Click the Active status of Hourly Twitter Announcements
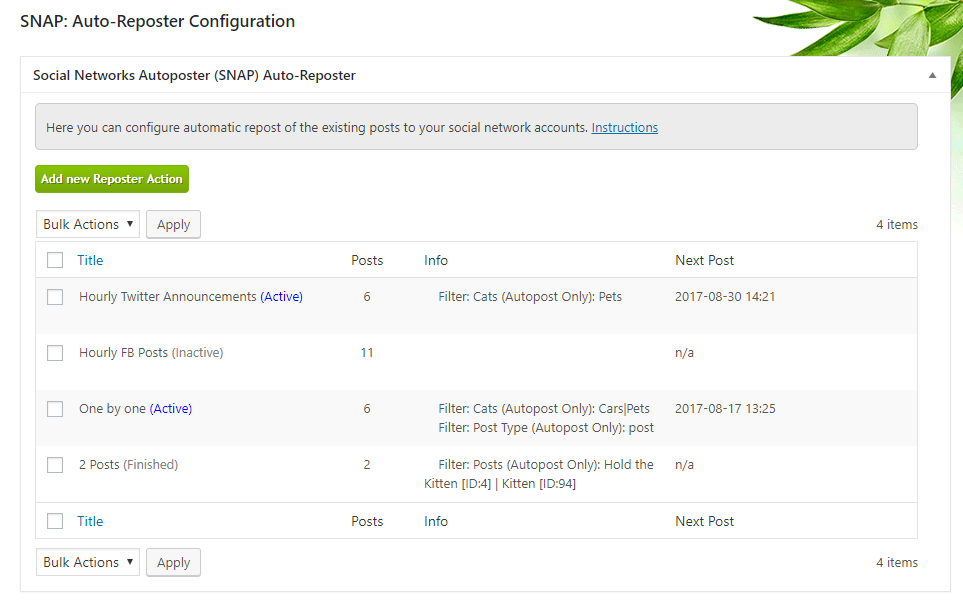963x611 pixels. pyautogui.click(x=281, y=297)
